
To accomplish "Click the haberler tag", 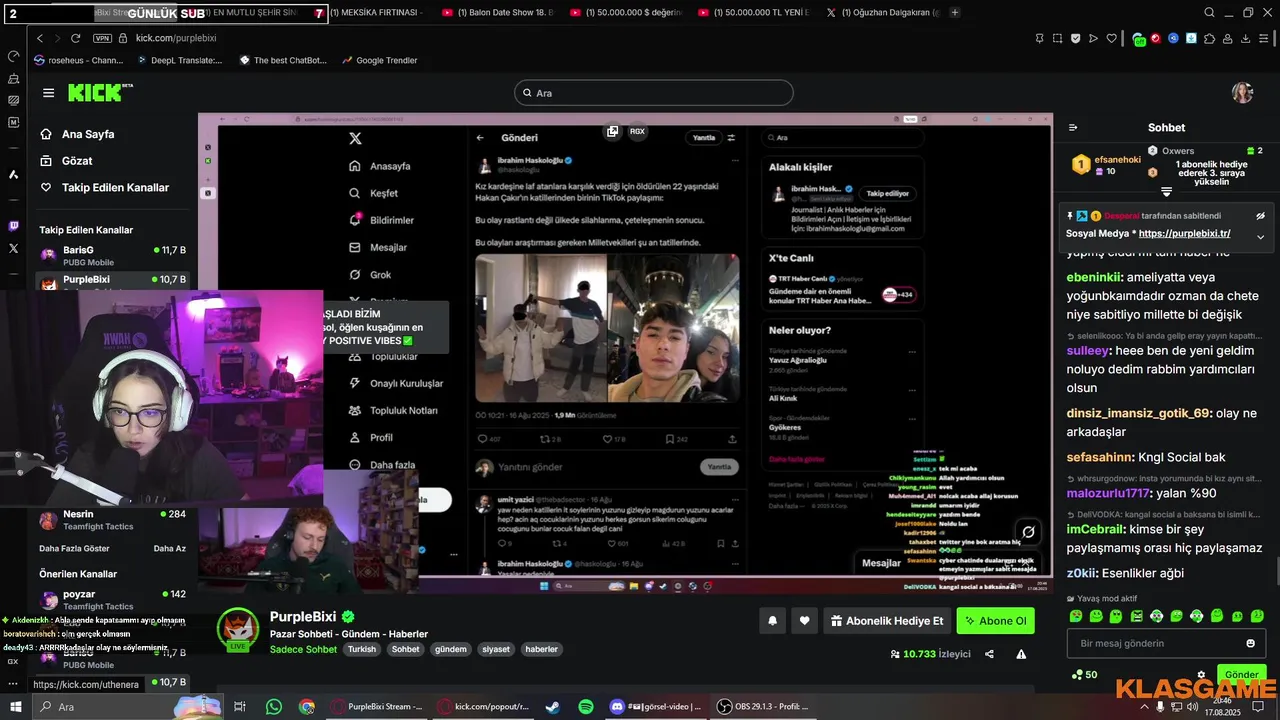I will pyautogui.click(x=541, y=649).
